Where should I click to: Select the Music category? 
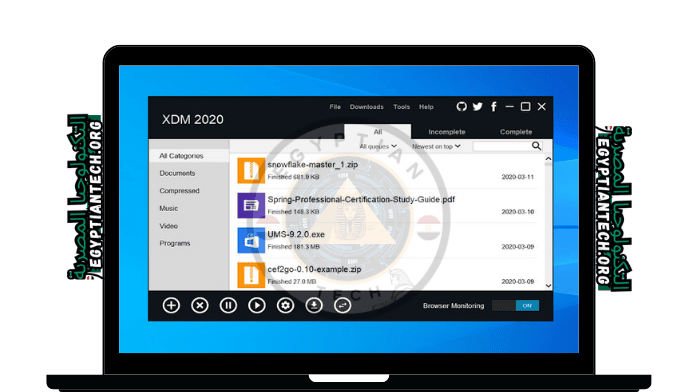coord(168,208)
